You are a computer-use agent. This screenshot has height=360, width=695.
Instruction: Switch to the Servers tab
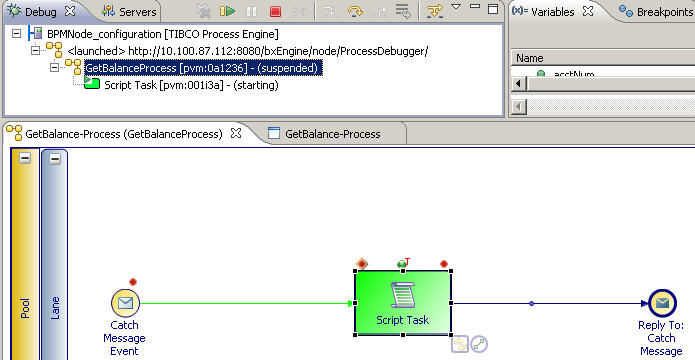point(129,12)
